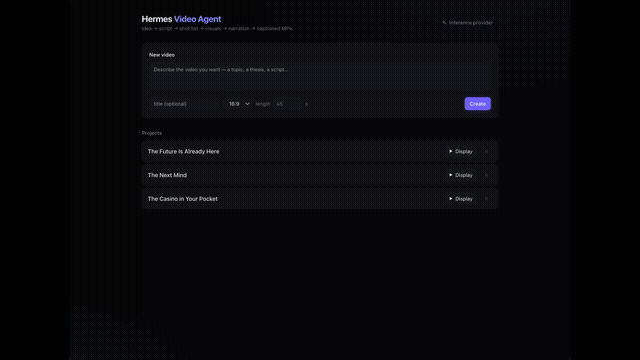
Task: Click the workflow subtitle ending with captioned MP4
Action: (217, 29)
